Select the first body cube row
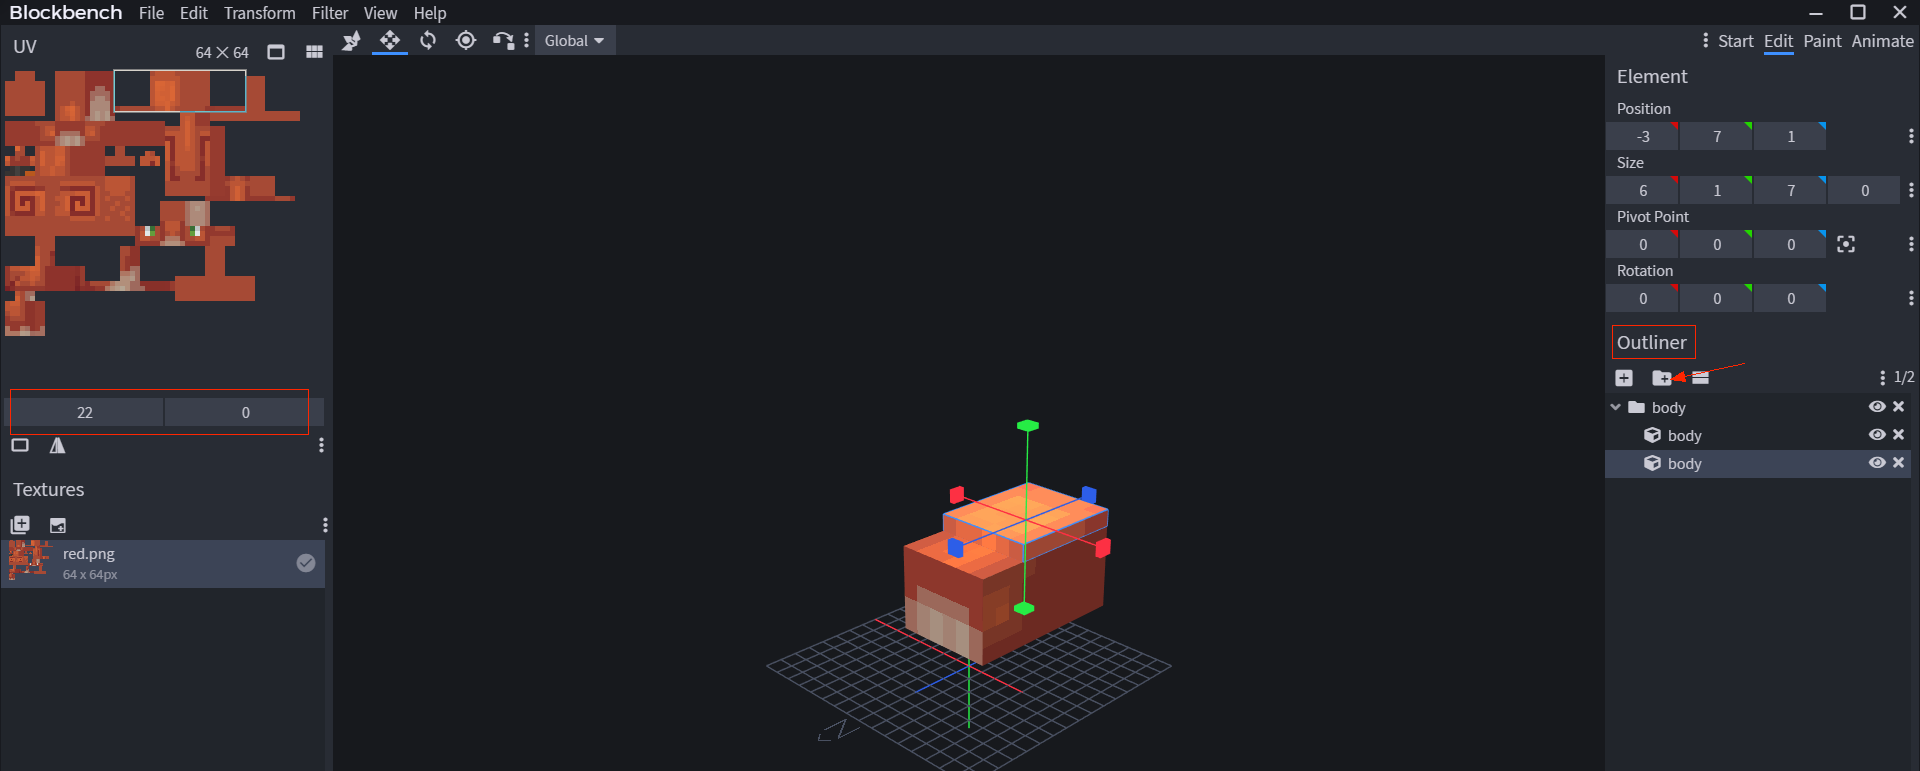 [1757, 435]
